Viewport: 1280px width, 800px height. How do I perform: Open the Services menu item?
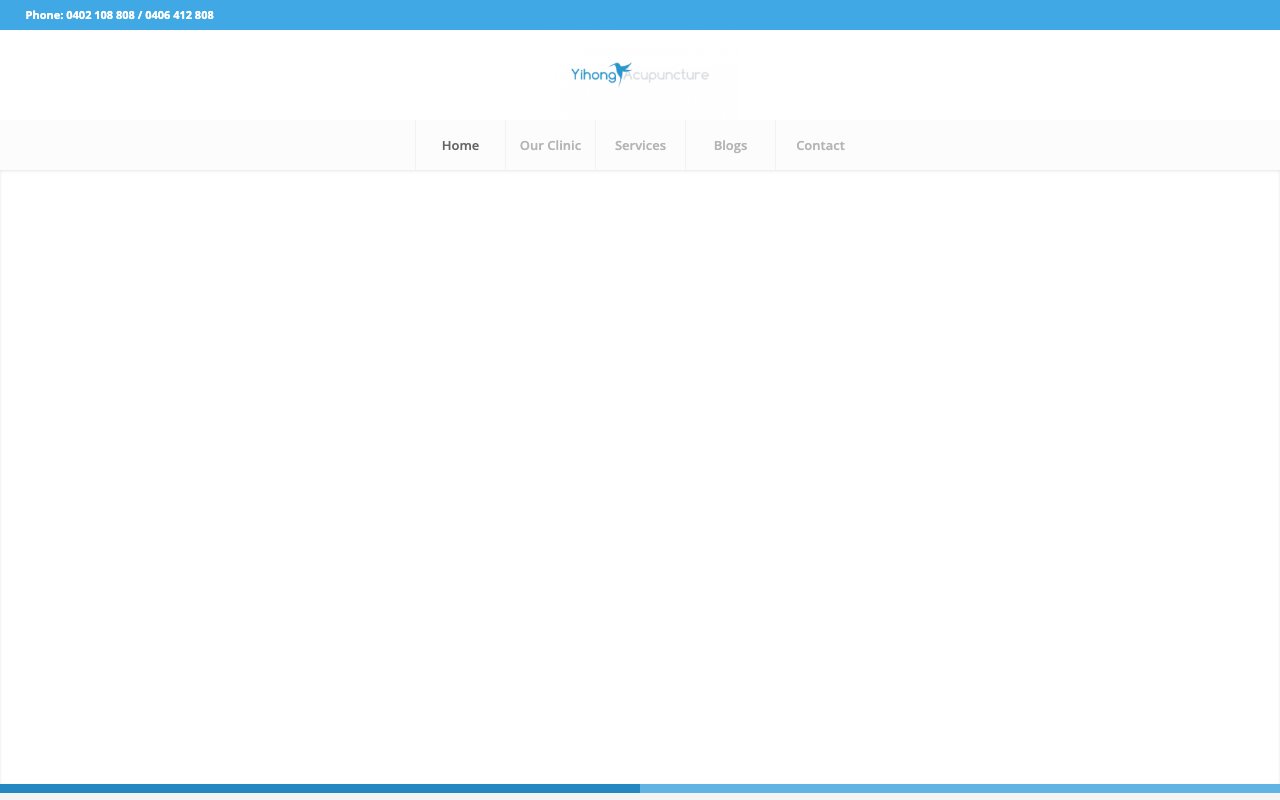tap(640, 145)
